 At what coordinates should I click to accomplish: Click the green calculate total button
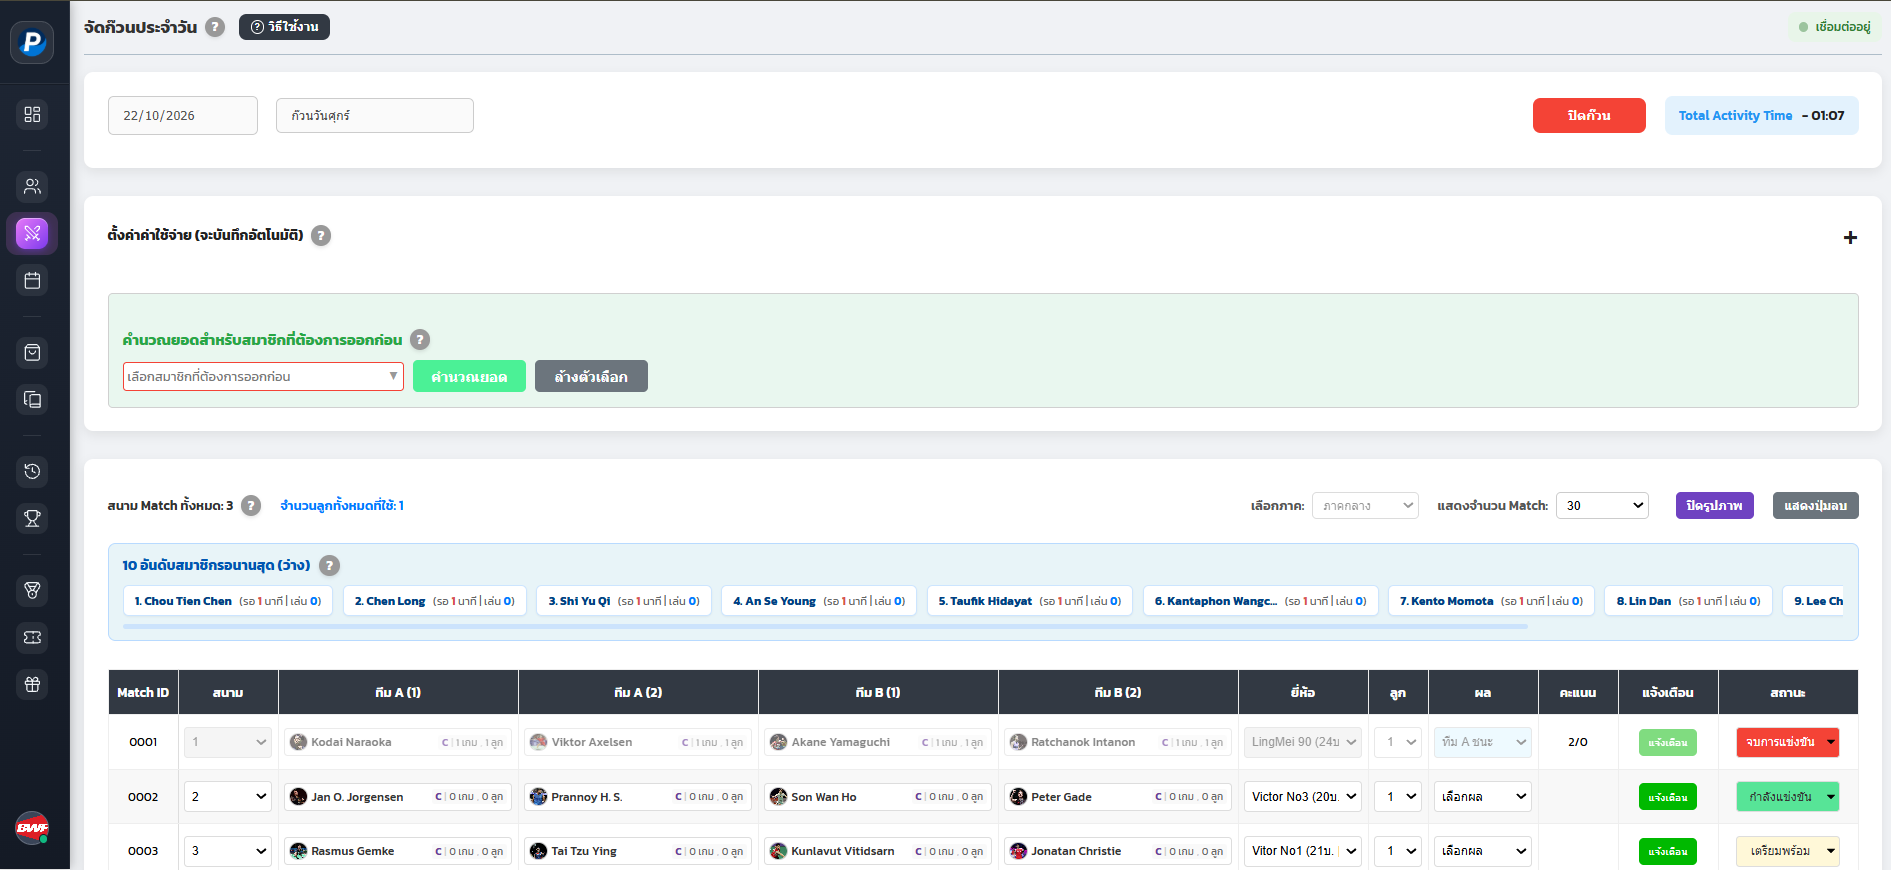469,376
